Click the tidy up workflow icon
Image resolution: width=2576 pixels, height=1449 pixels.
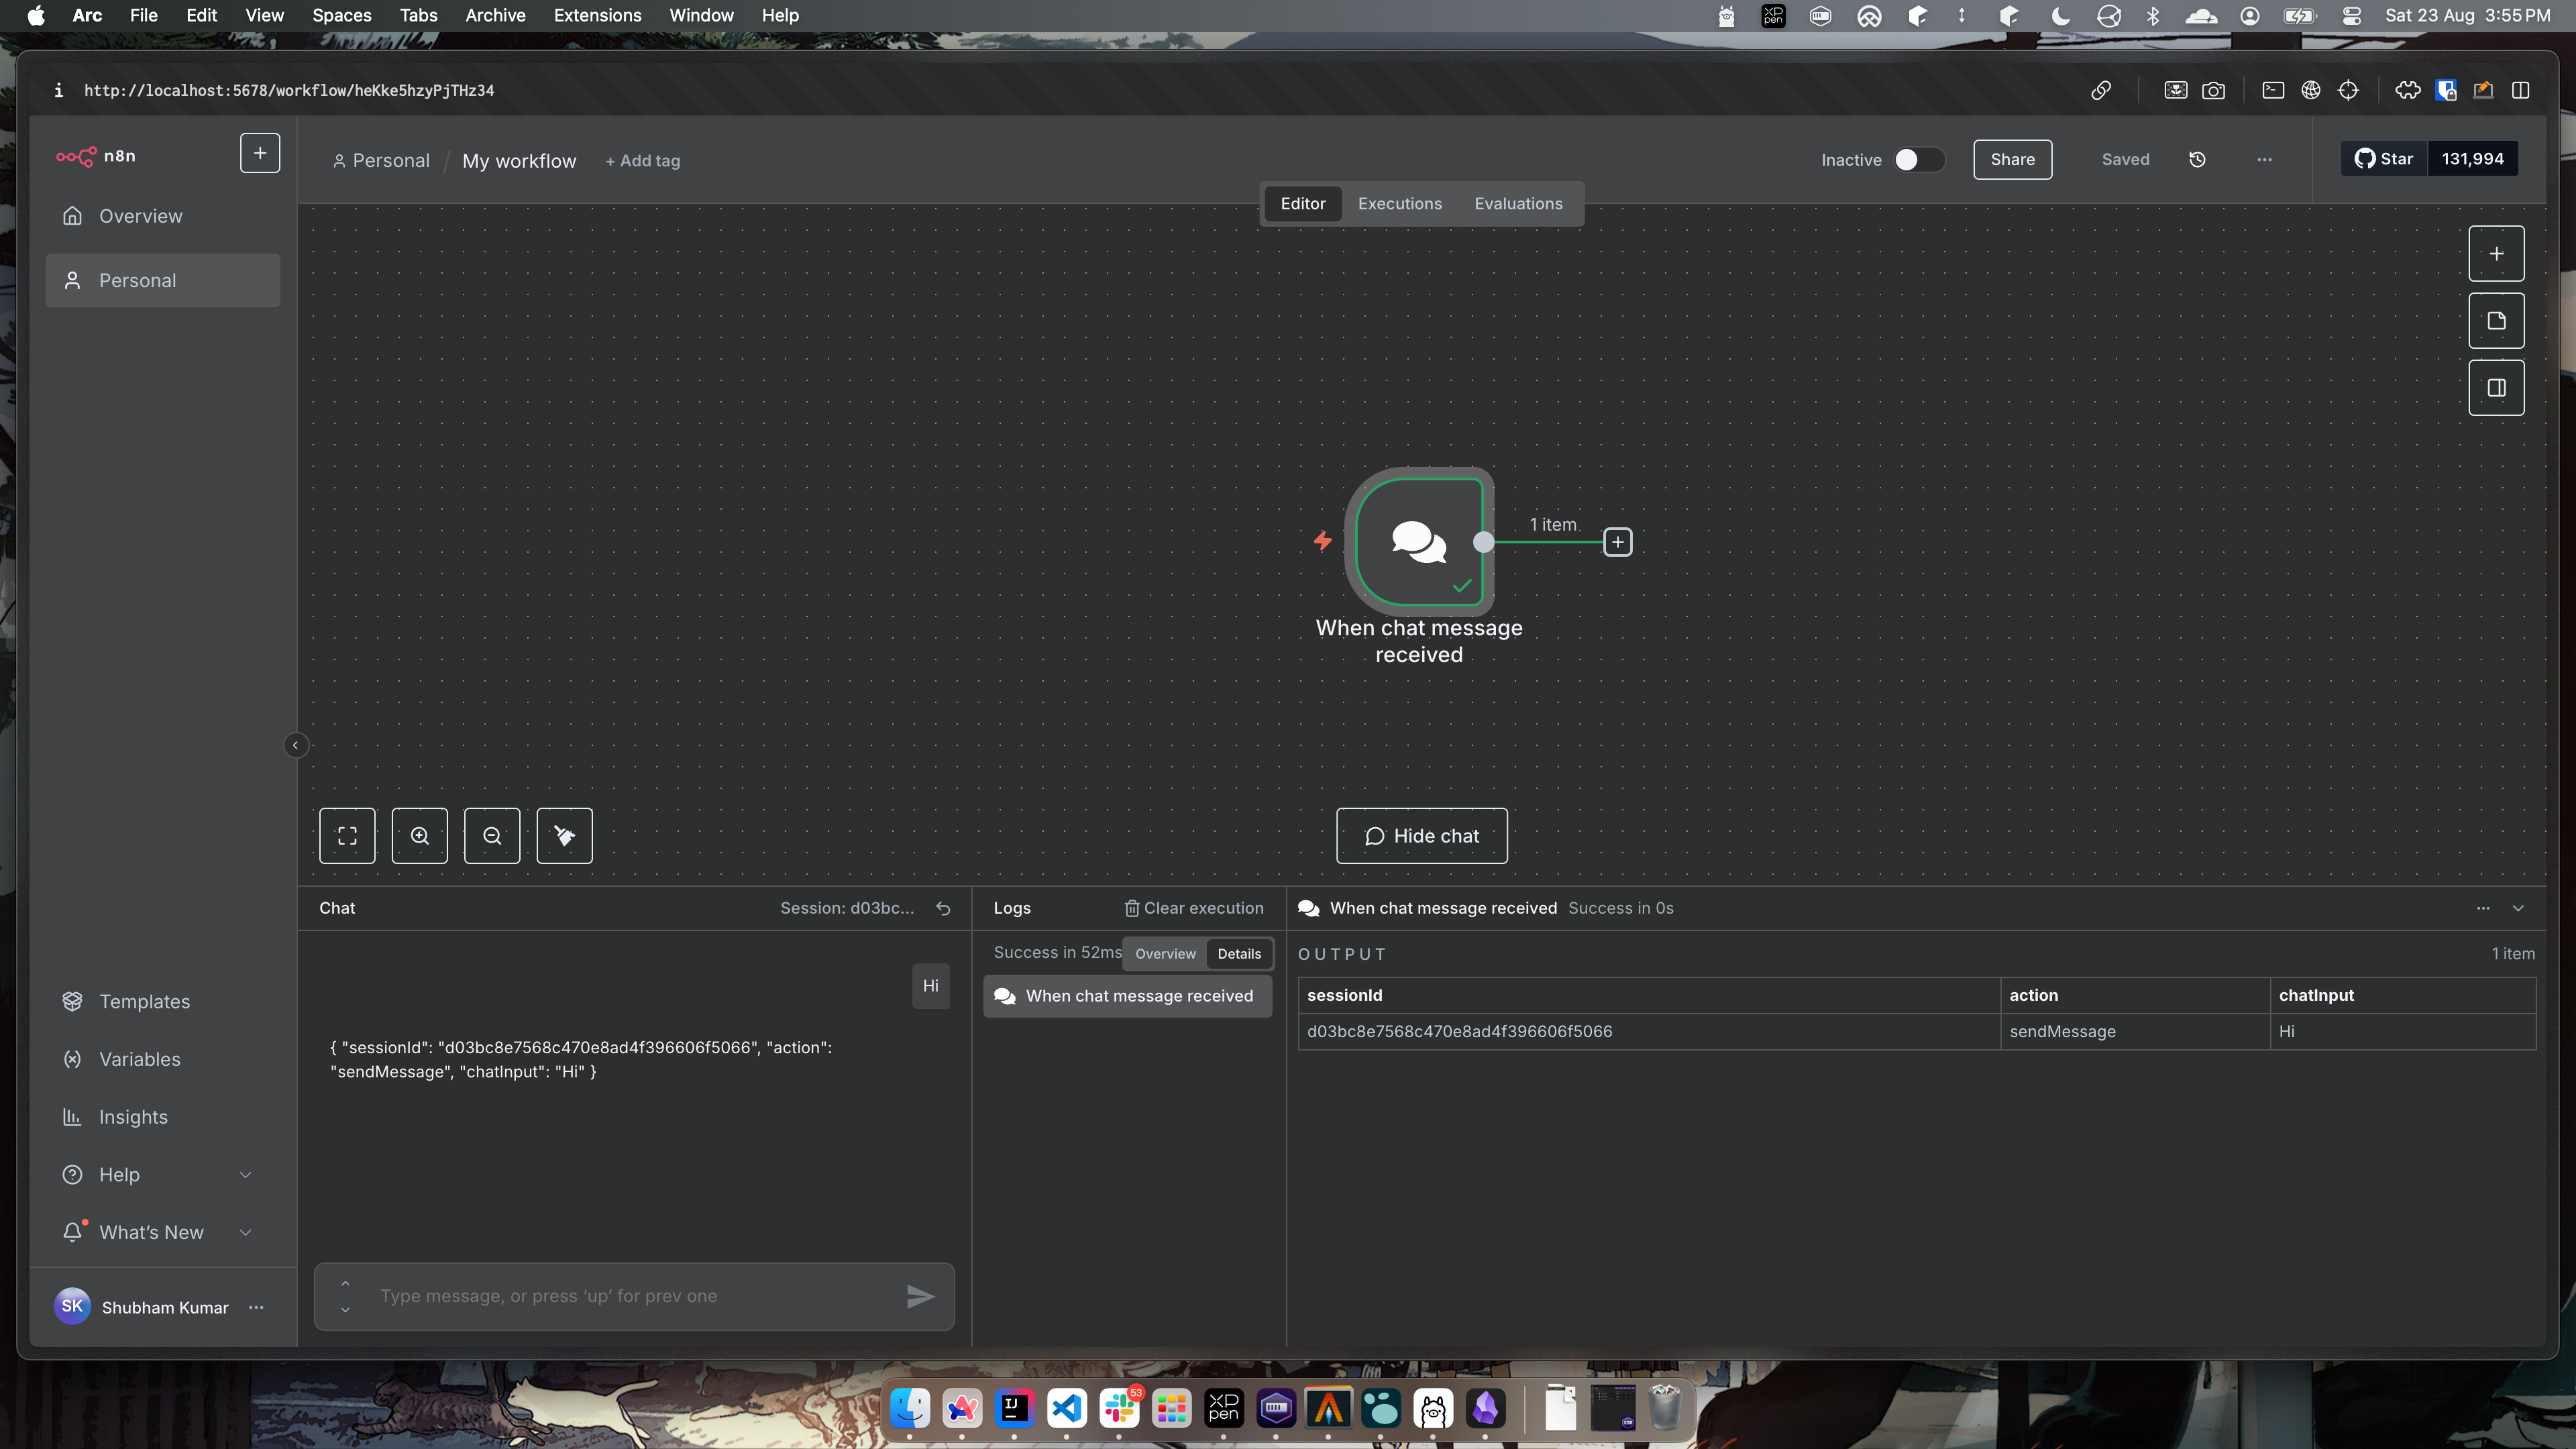[564, 836]
